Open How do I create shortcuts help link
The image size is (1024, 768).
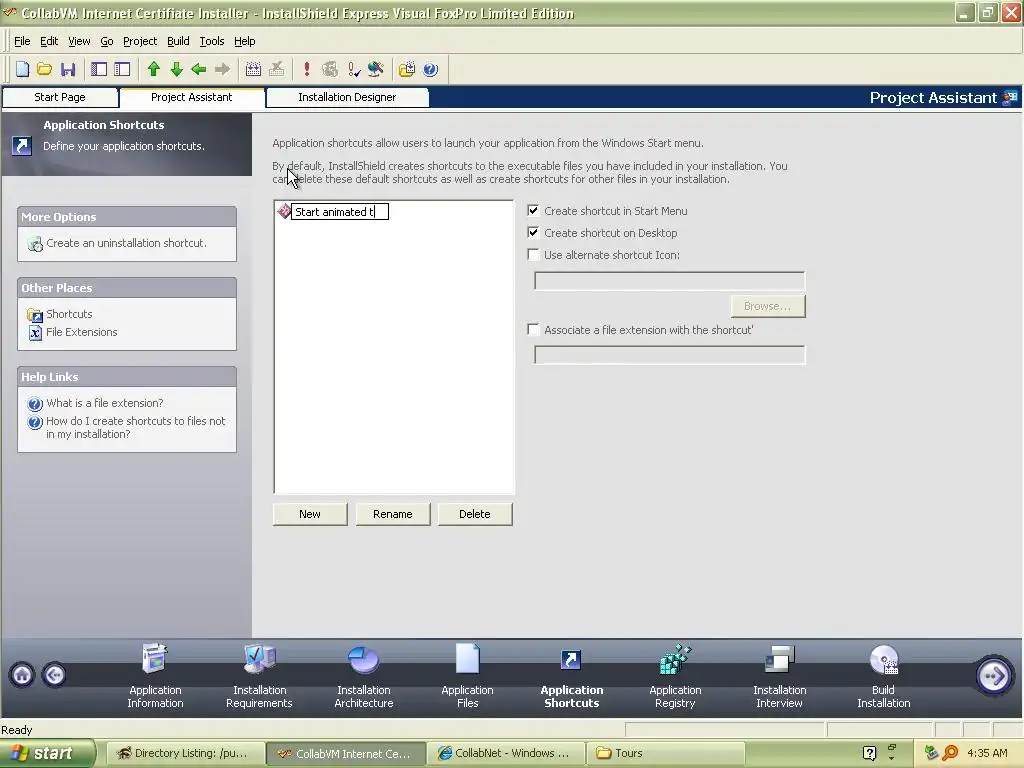(x=135, y=427)
